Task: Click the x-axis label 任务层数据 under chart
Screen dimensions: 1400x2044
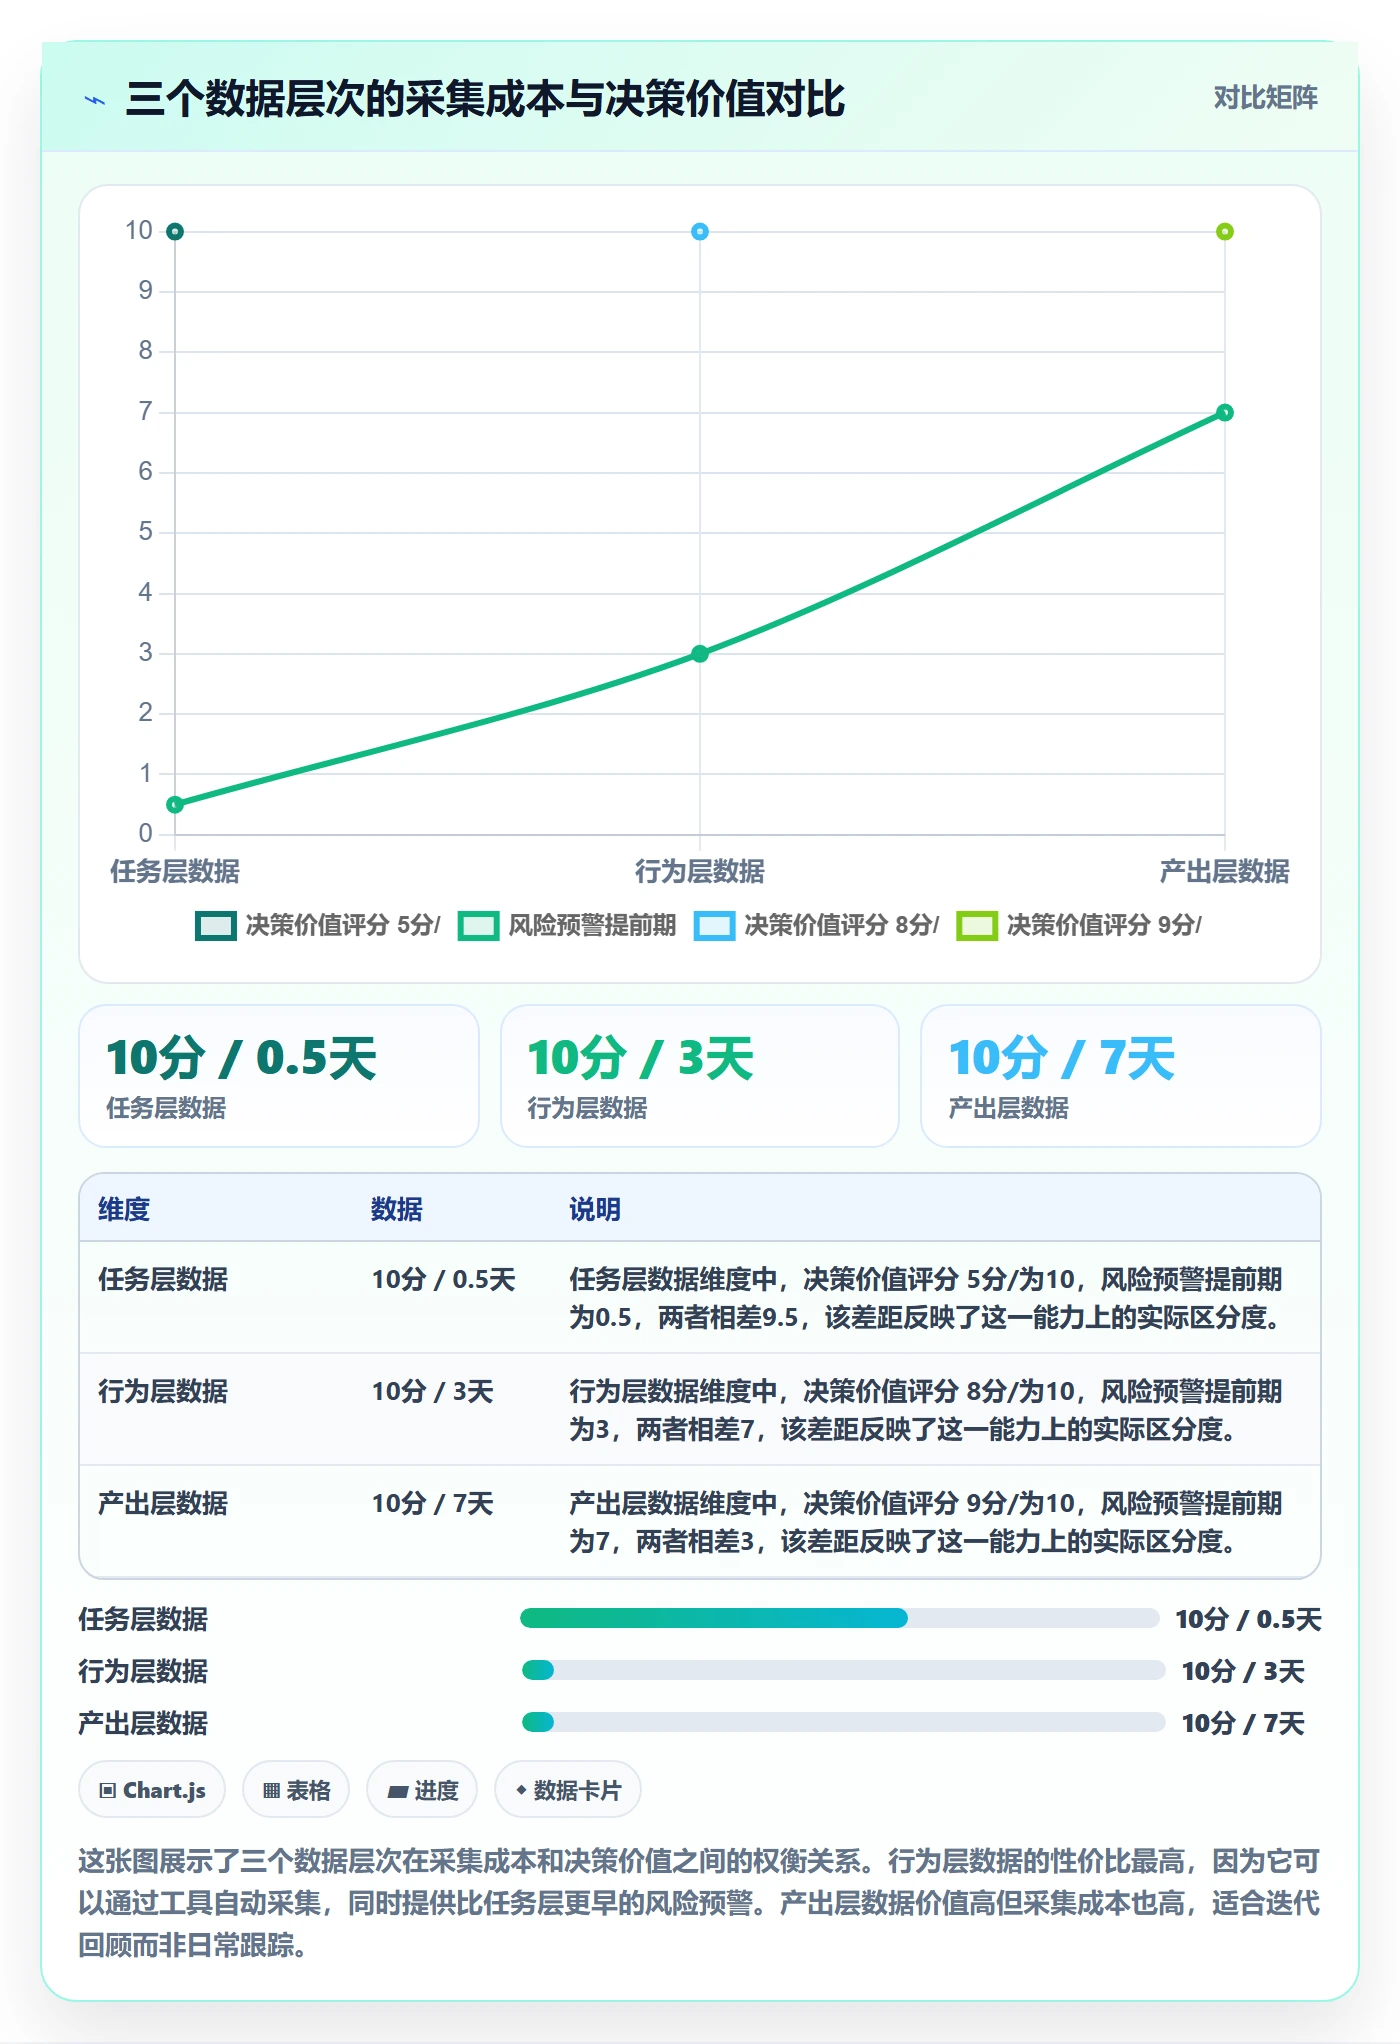Action: pyautogui.click(x=175, y=871)
